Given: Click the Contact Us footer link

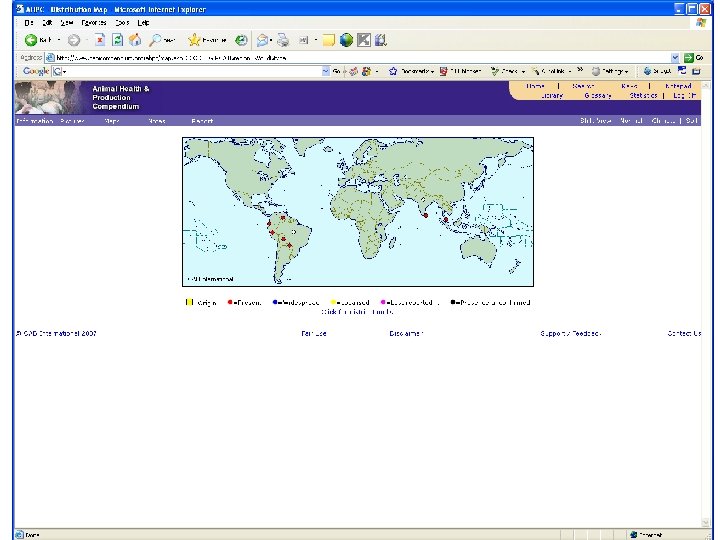Looking at the screenshot, I should [684, 333].
